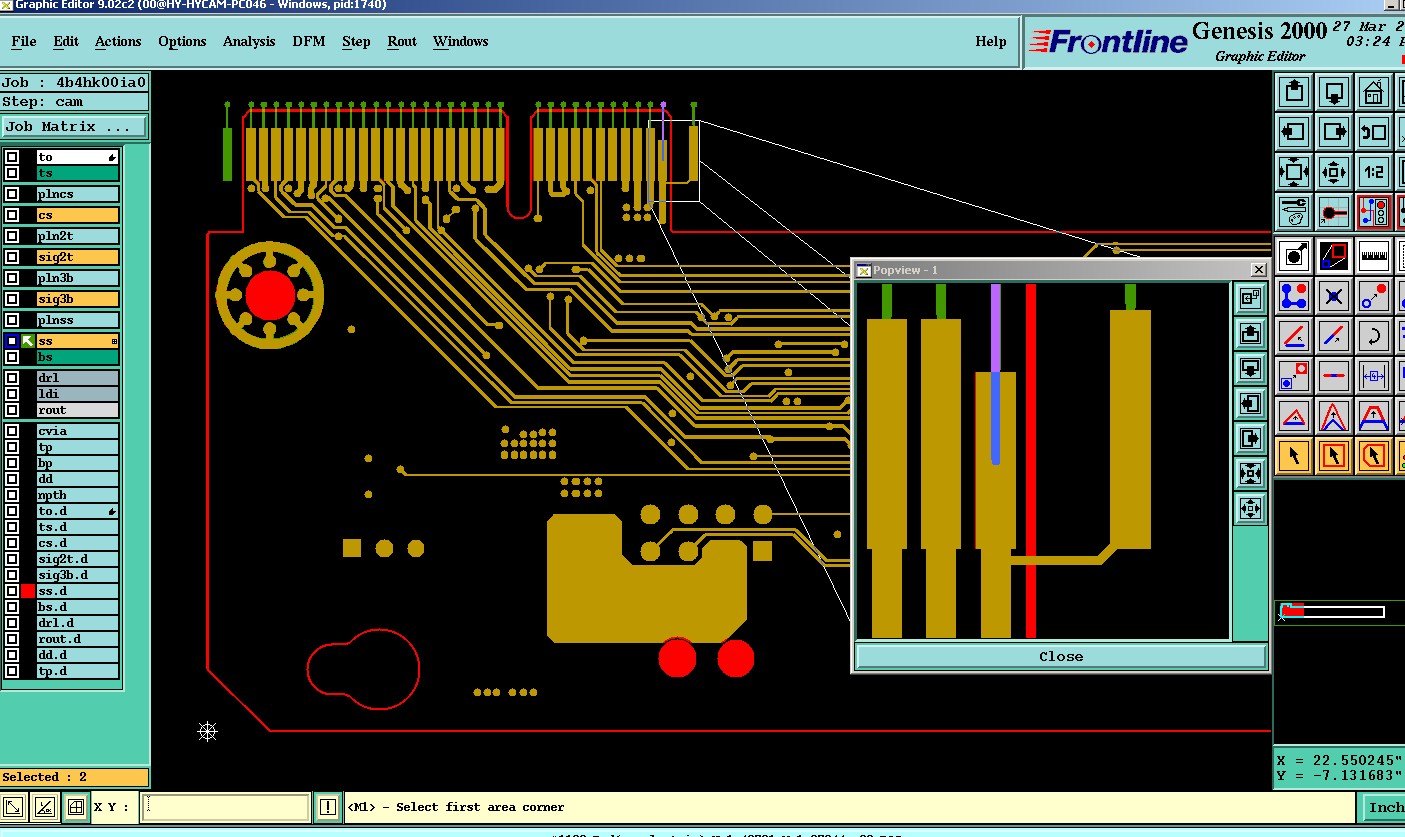The image size is (1405, 837).
Task: Select the pln2t layer name
Action: point(78,236)
